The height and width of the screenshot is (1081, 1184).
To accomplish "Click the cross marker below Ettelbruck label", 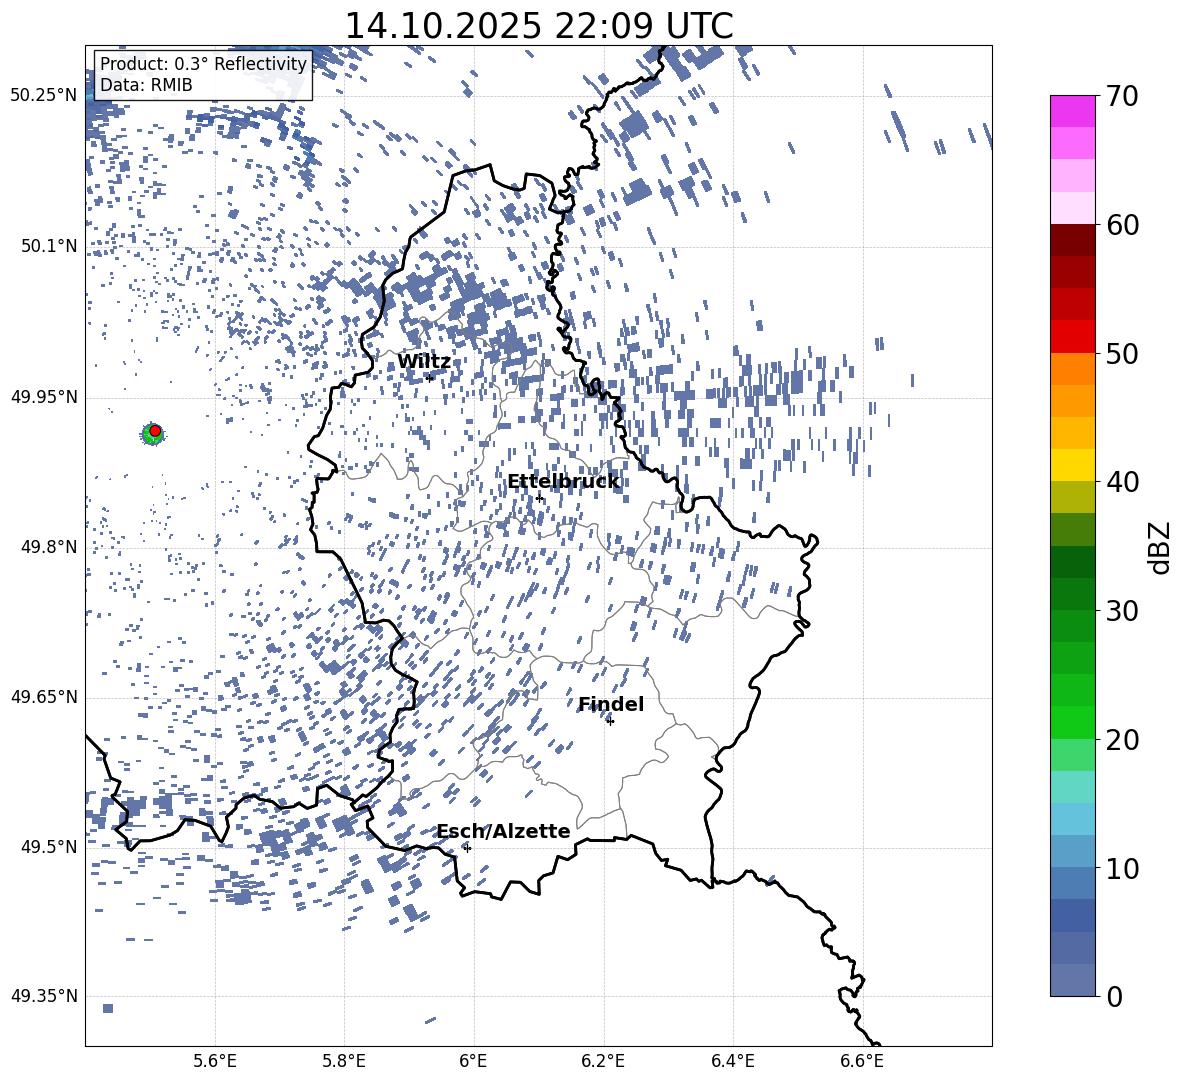I will click(x=539, y=498).
